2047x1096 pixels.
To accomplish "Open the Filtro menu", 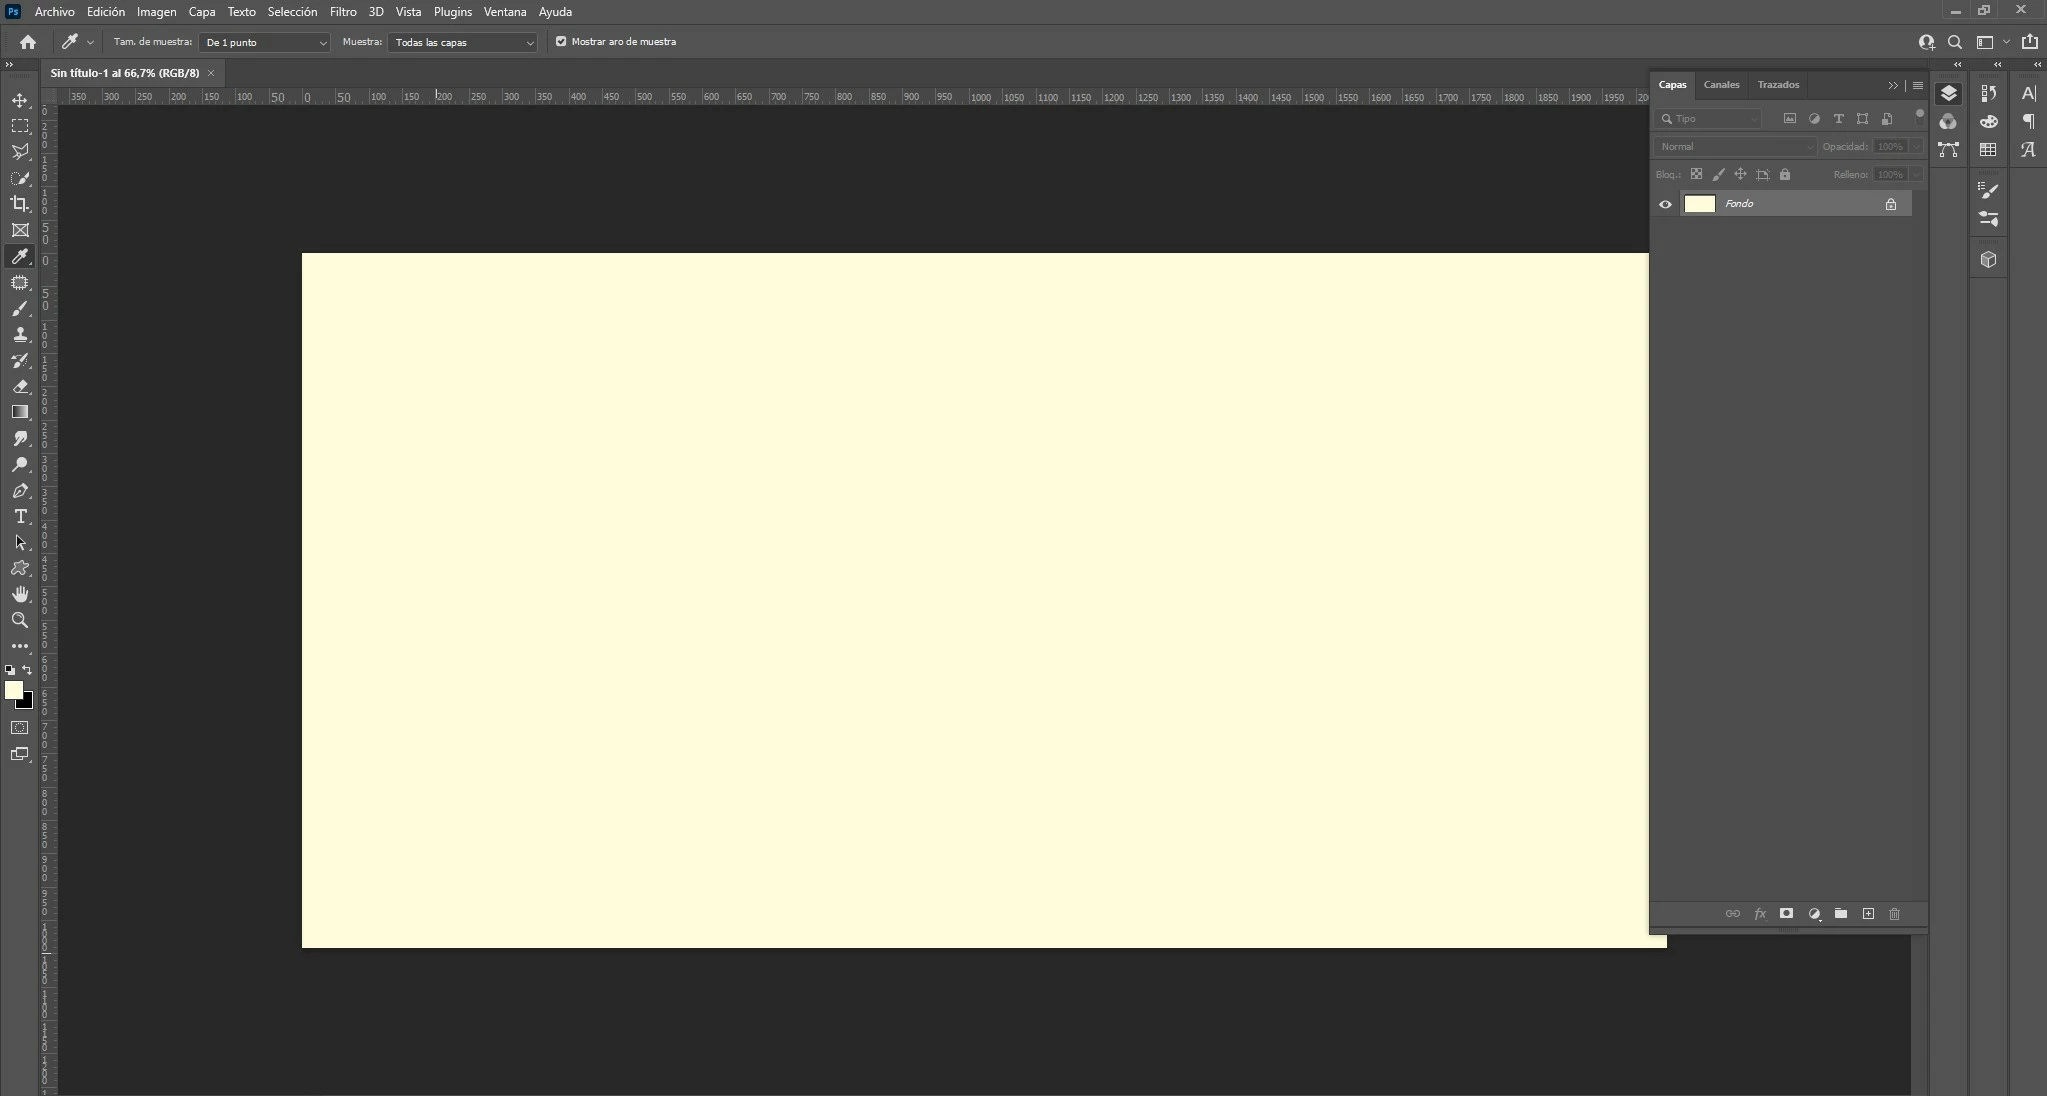I will [x=343, y=12].
